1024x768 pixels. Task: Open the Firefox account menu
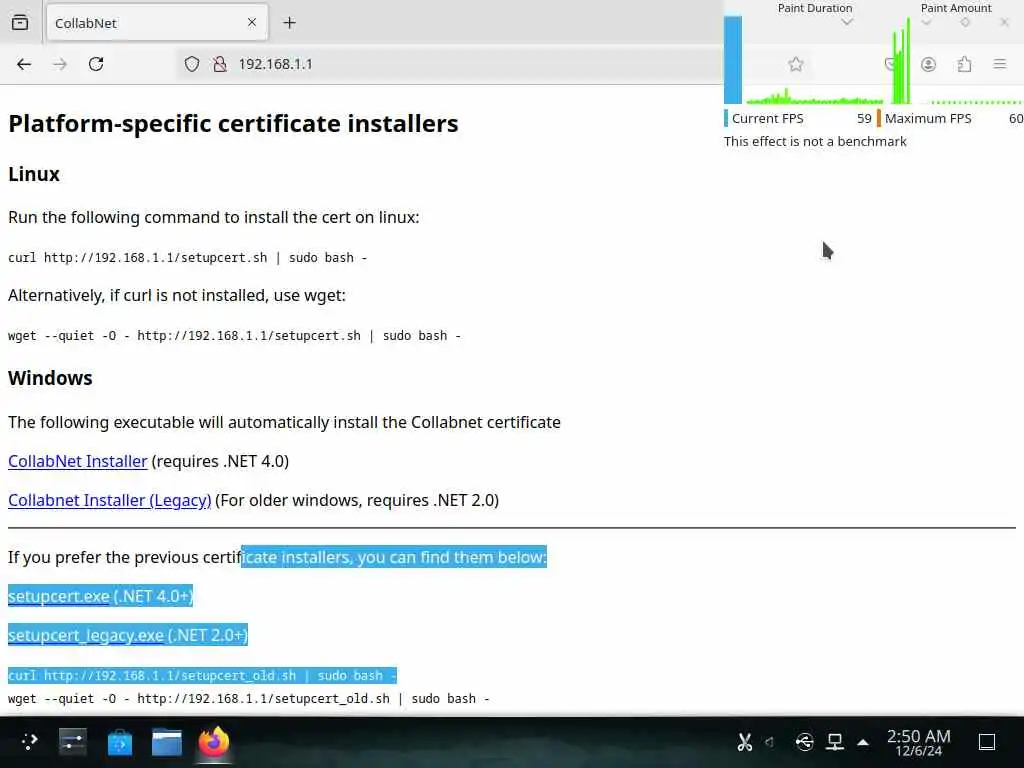[x=928, y=64]
